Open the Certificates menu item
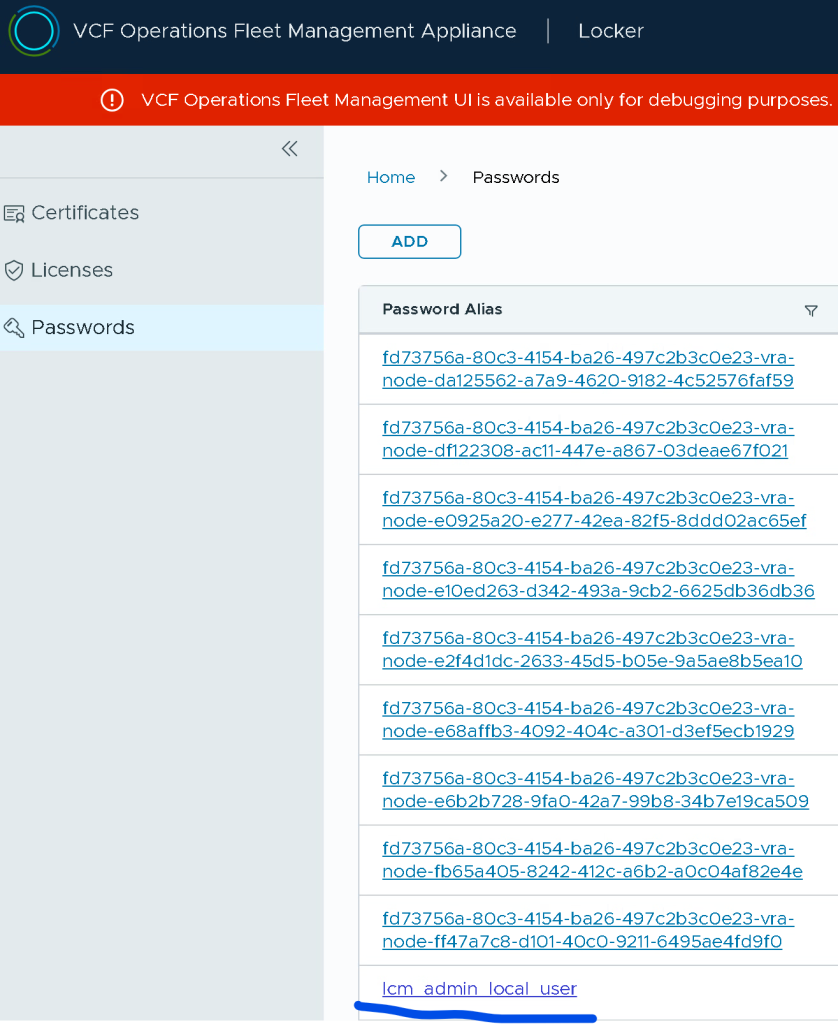Screen dimensions: 838x1024 click(85, 213)
